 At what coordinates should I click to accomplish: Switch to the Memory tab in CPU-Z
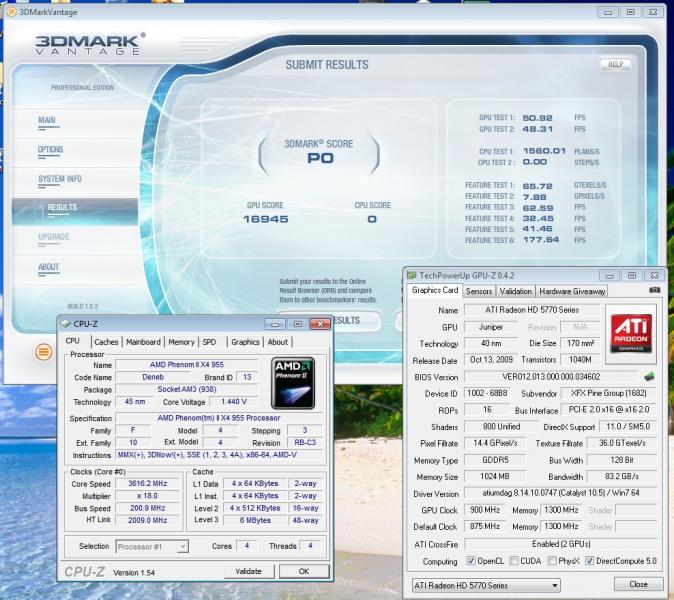tap(181, 342)
